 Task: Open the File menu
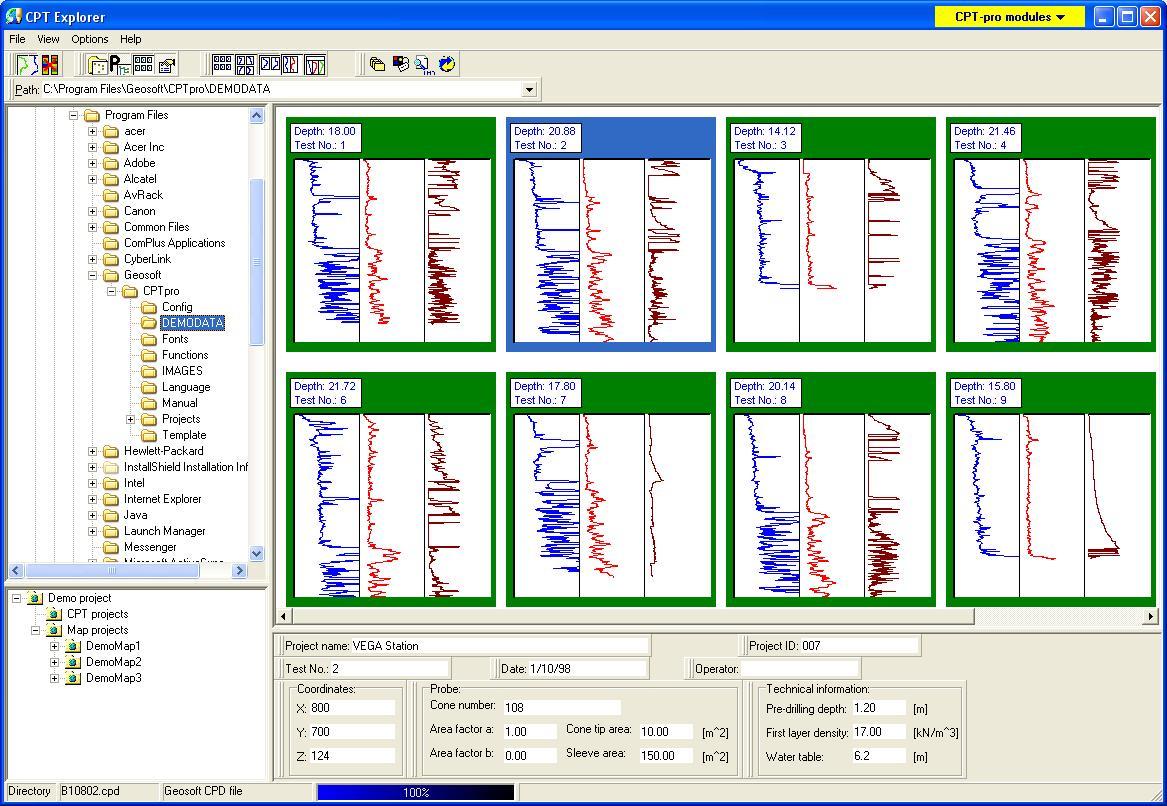tap(17, 39)
